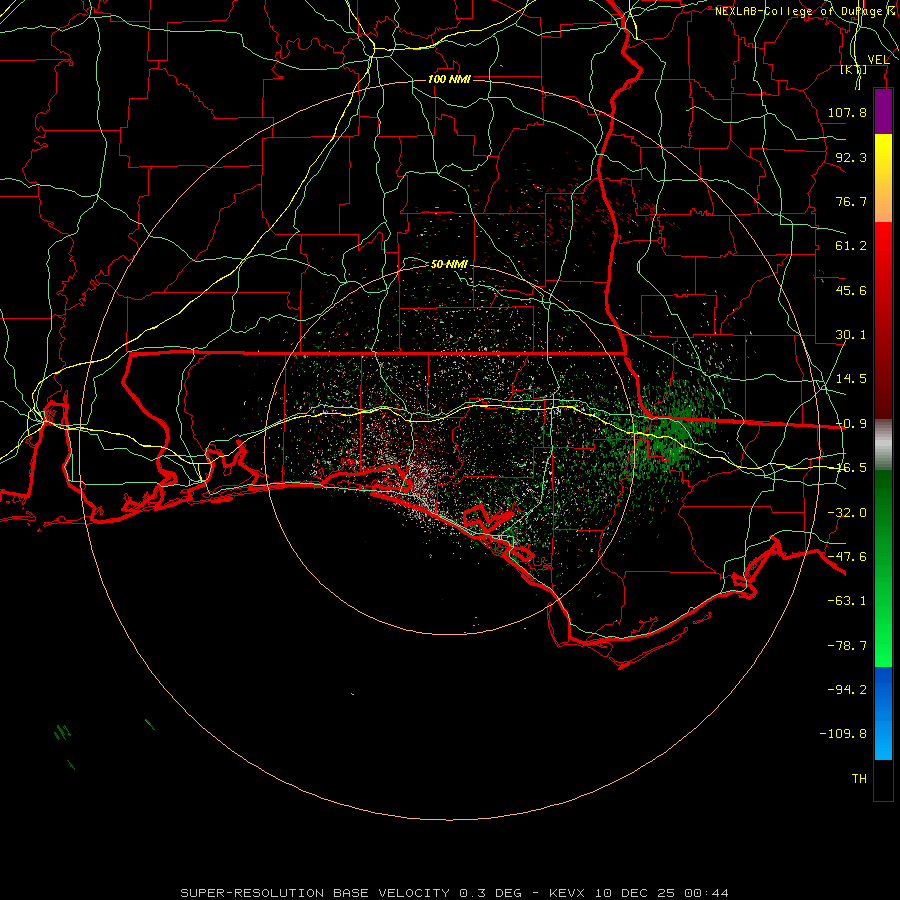Screen dimensions: 900x900
Task: Click the [KT] units label
Action: tap(854, 70)
